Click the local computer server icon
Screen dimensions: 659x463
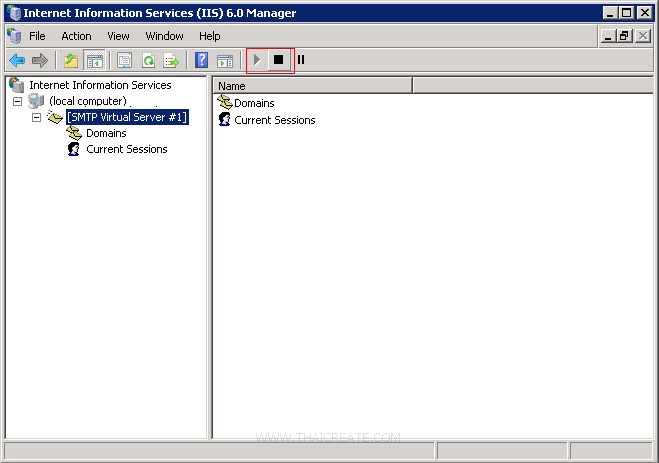point(36,101)
